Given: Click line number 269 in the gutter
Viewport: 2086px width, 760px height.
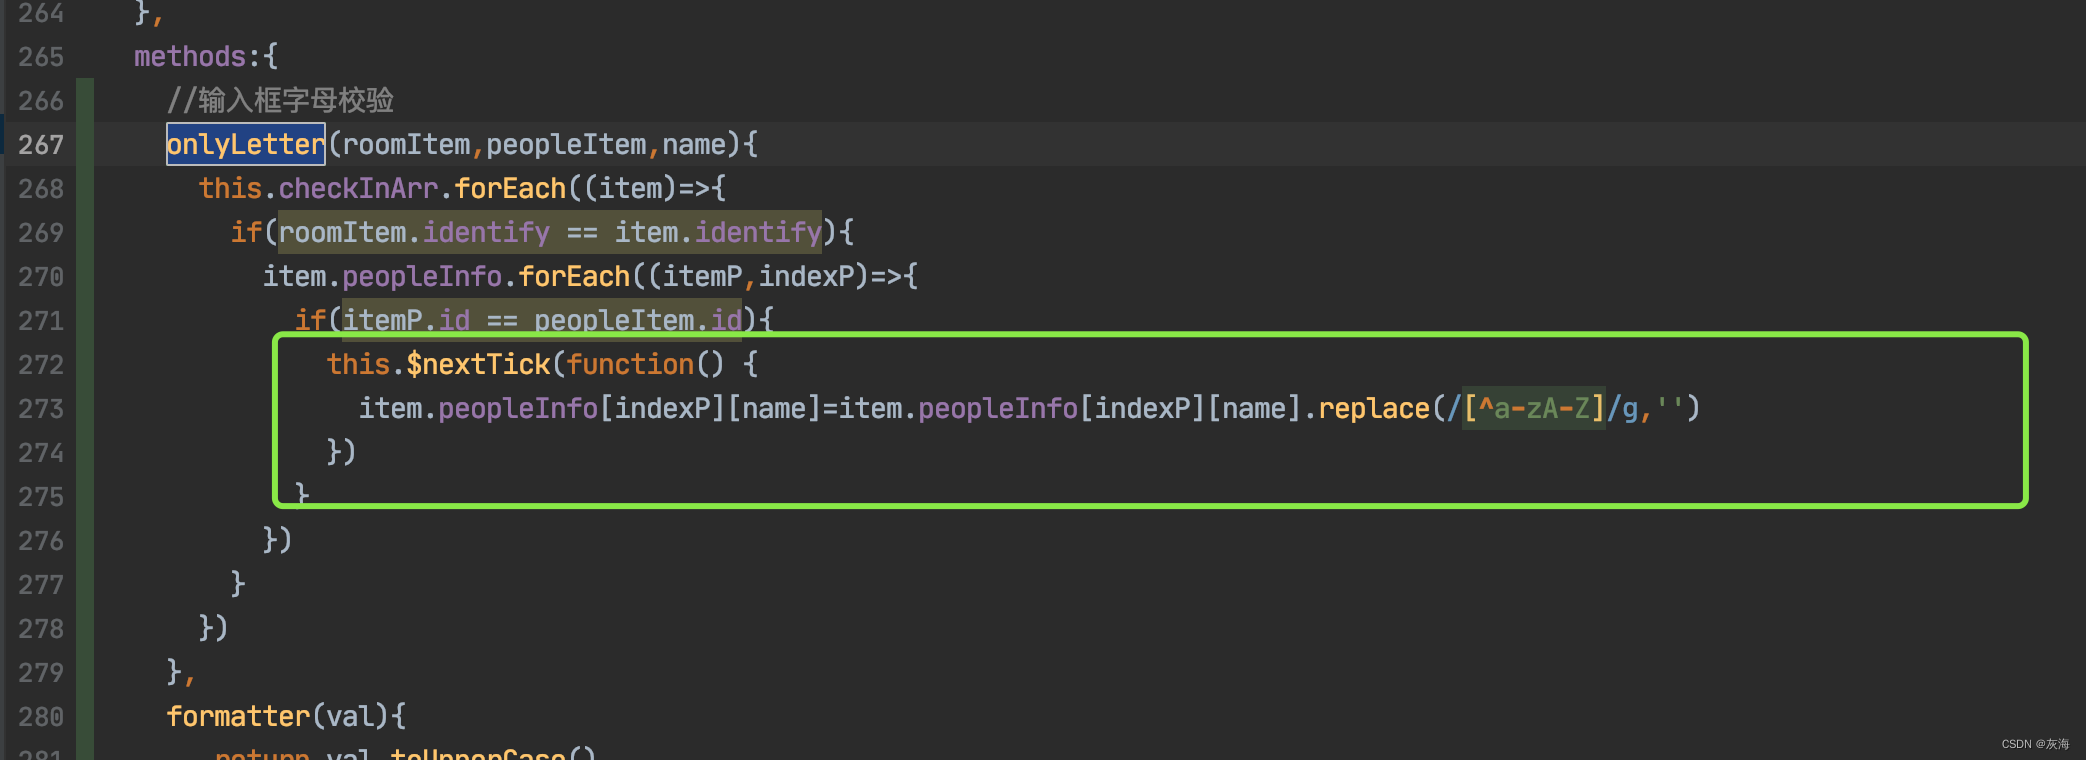Looking at the screenshot, I should tap(41, 233).
